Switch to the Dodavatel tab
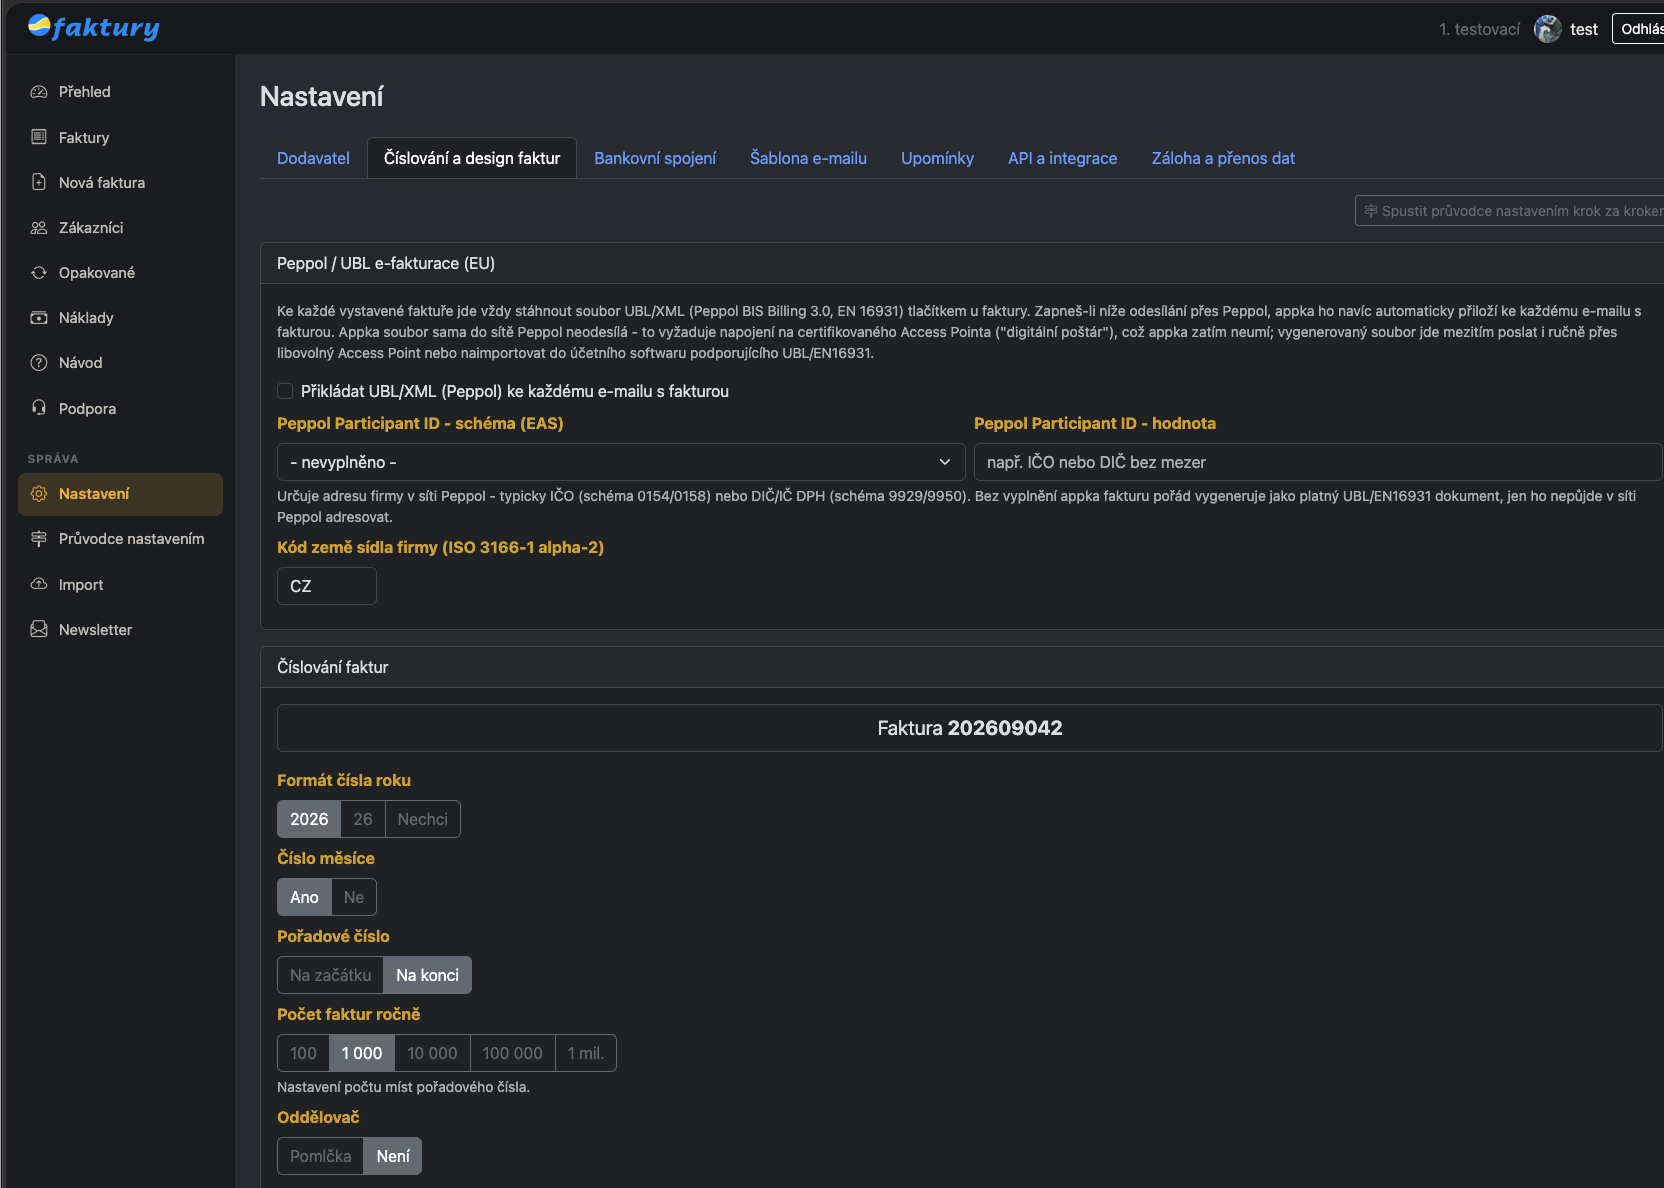1664x1188 pixels. coord(313,158)
